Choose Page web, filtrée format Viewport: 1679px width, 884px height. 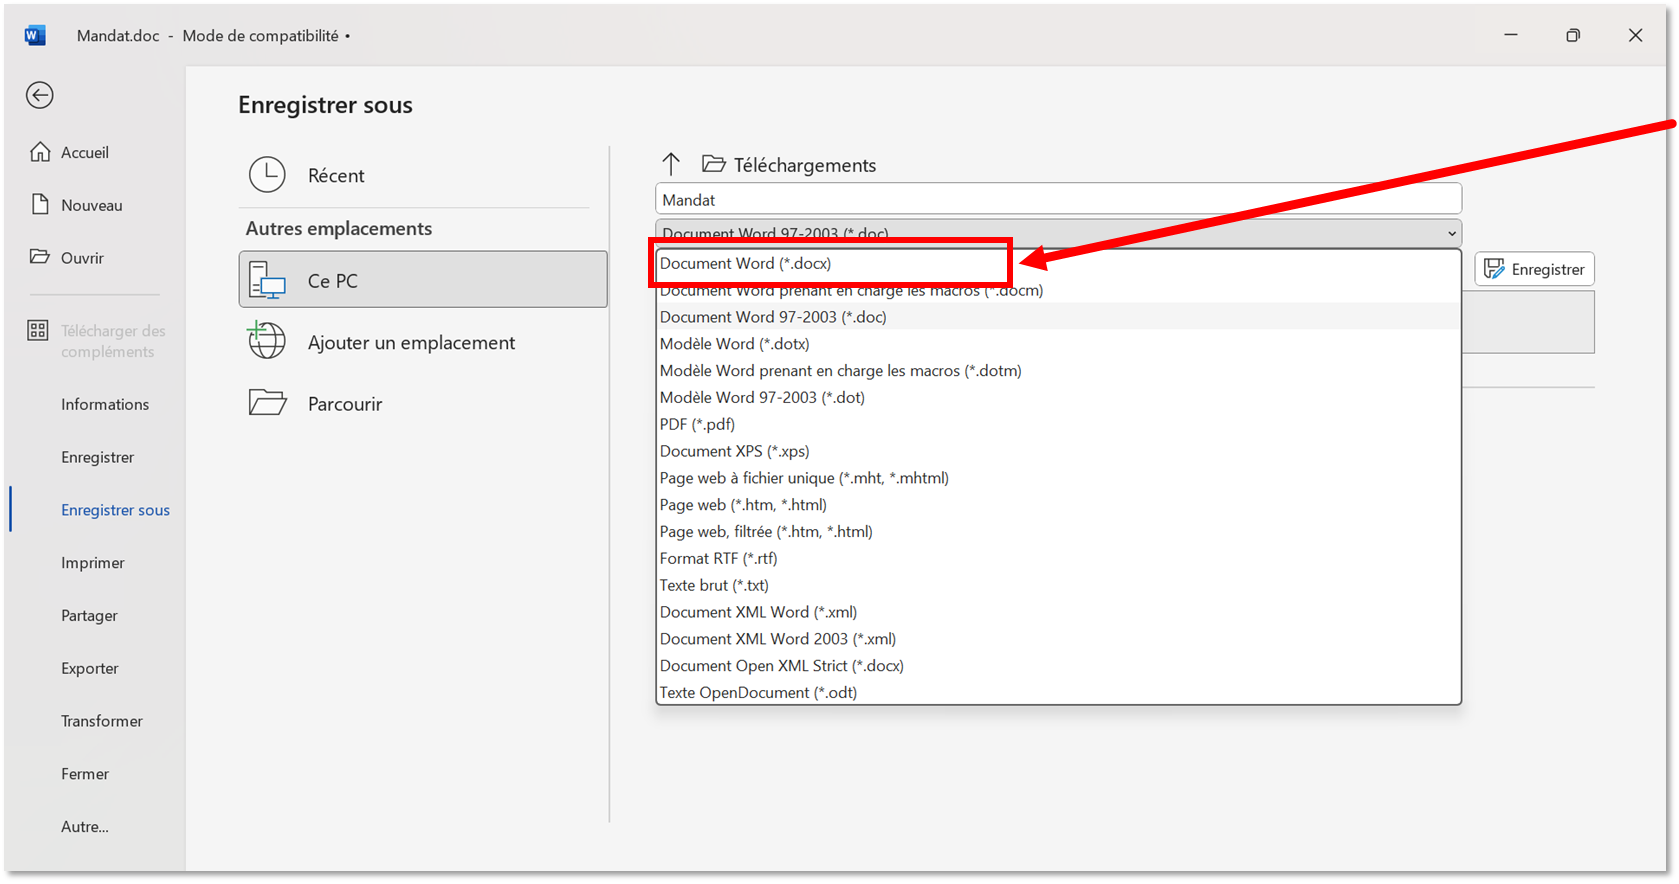tap(1058, 532)
